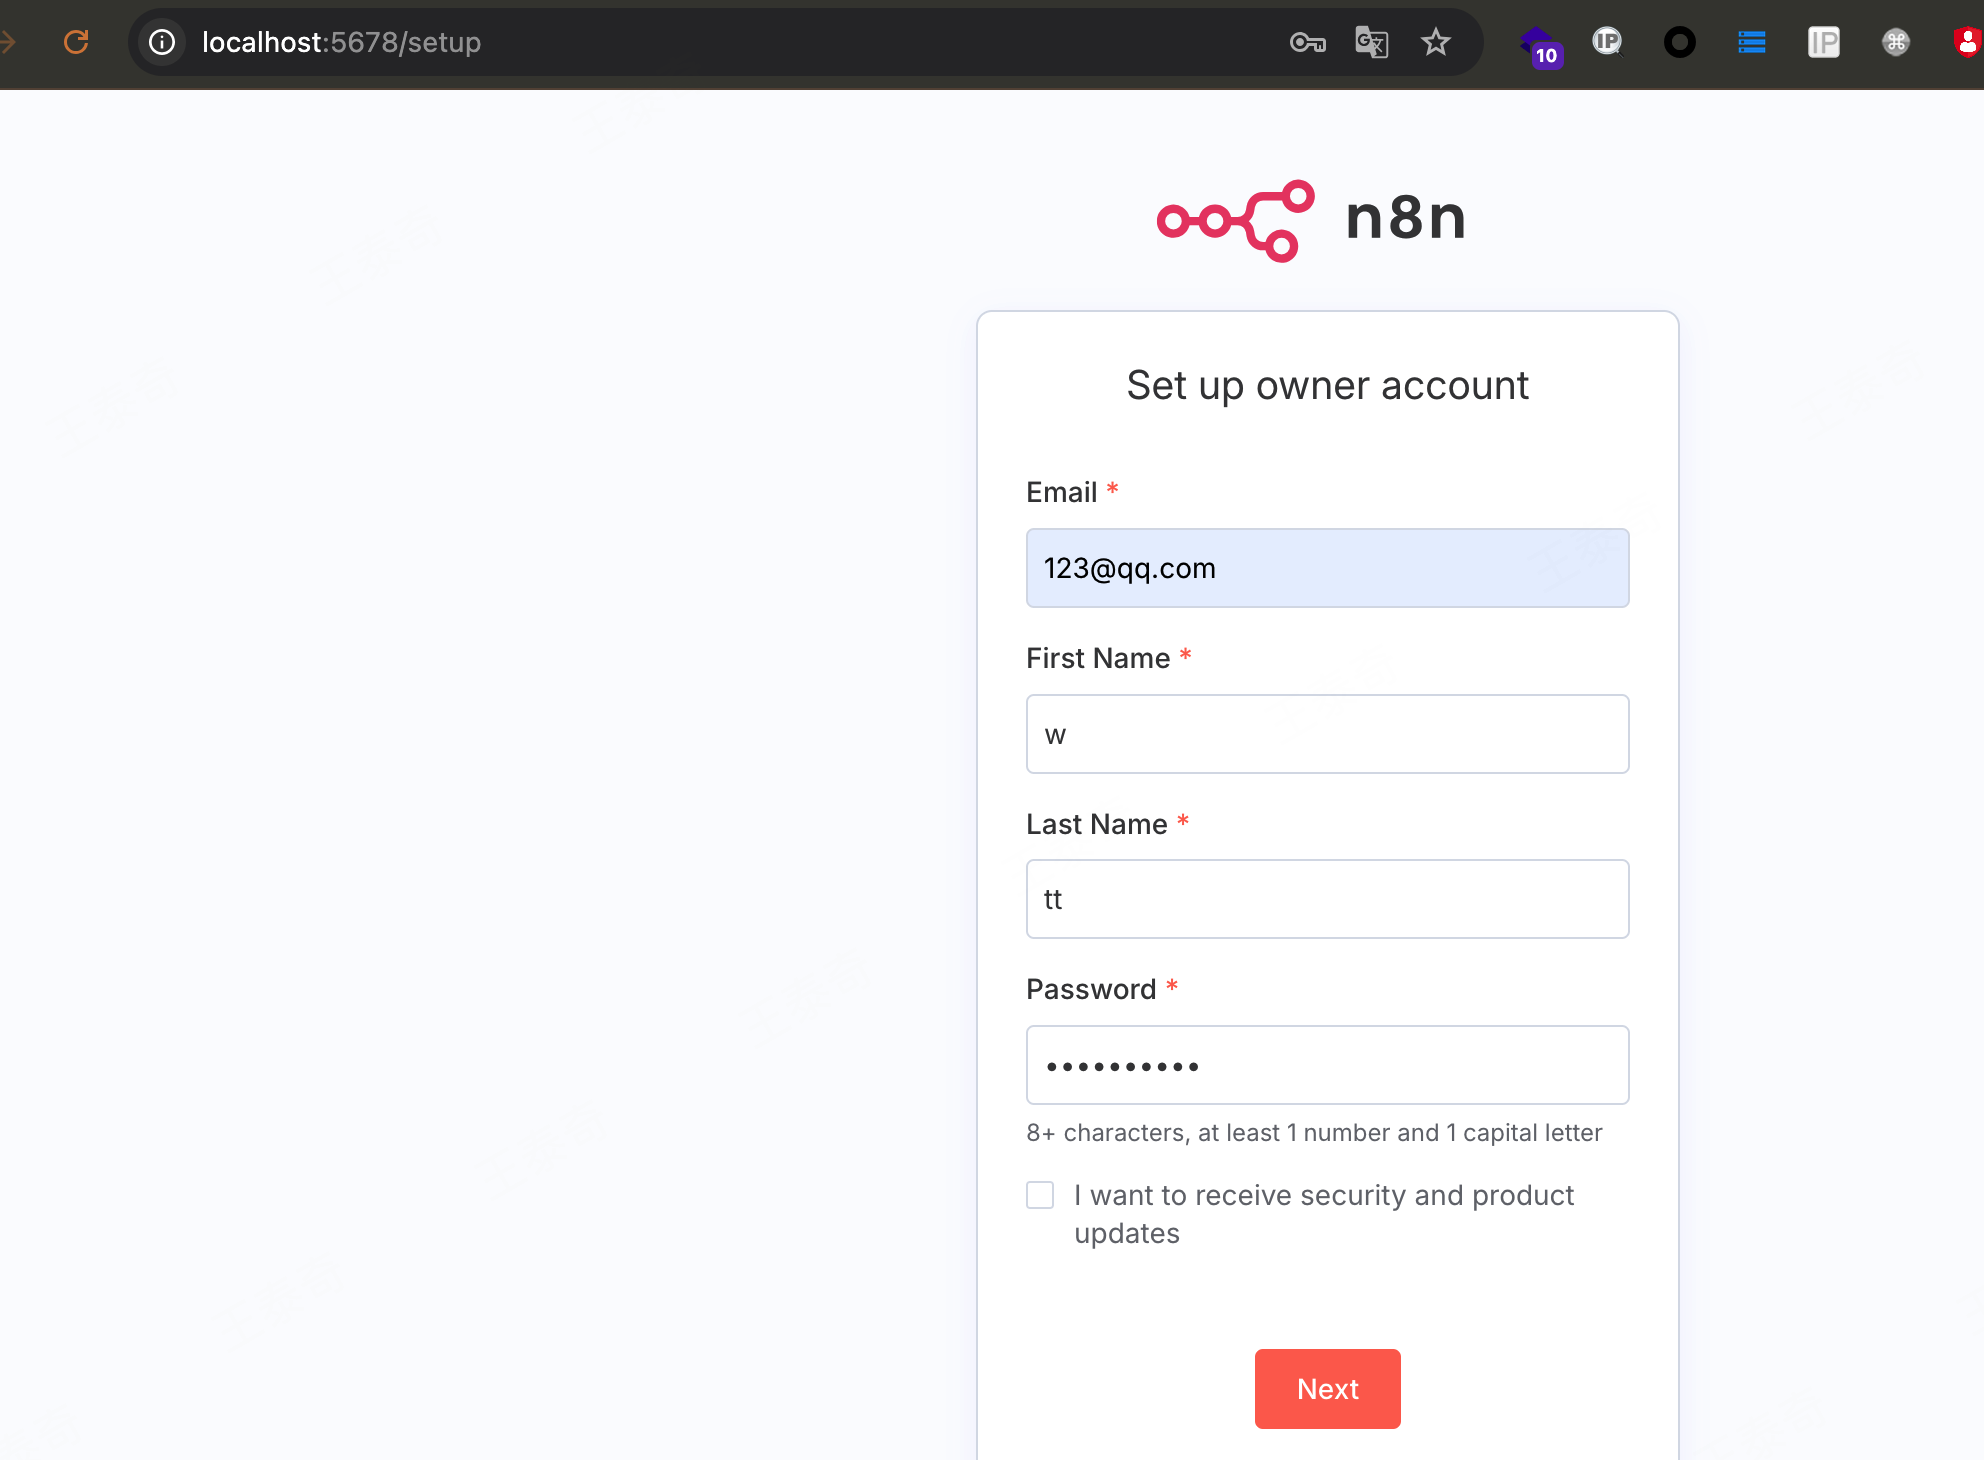Select the Last Name text box
This screenshot has height=1460, width=1984.
[1327, 899]
